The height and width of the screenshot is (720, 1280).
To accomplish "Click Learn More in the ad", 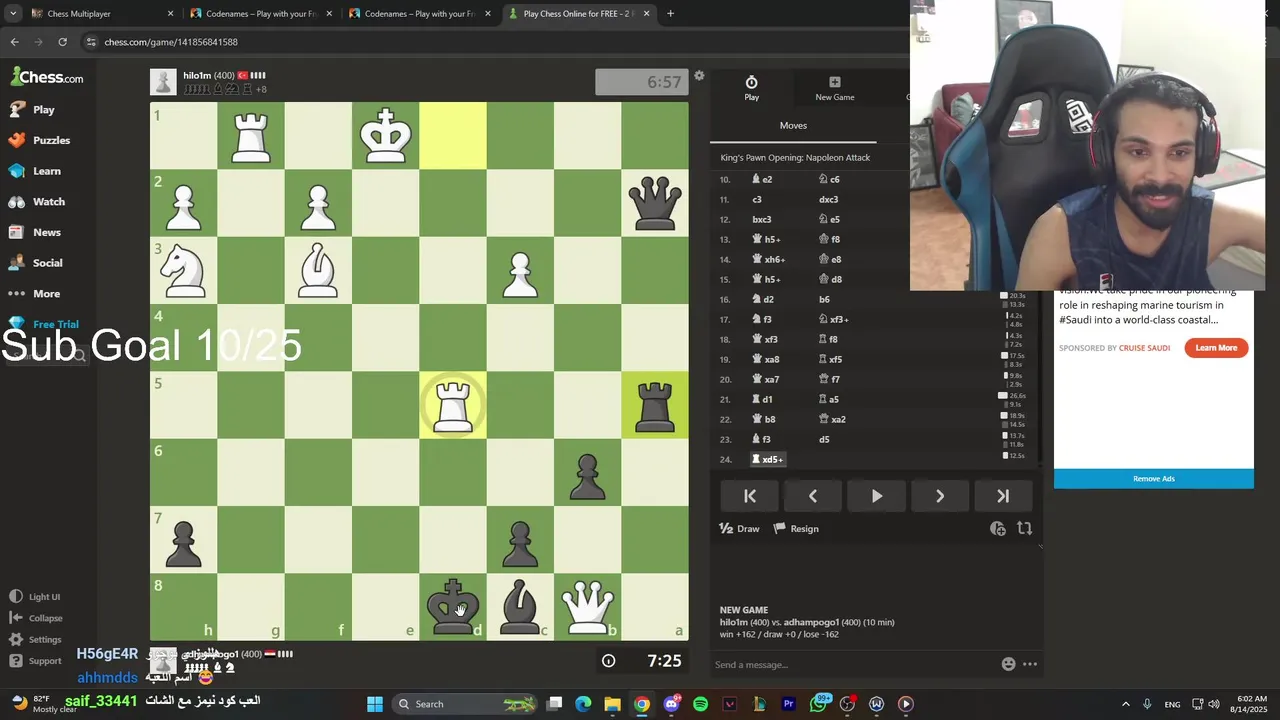I will 1216,348.
